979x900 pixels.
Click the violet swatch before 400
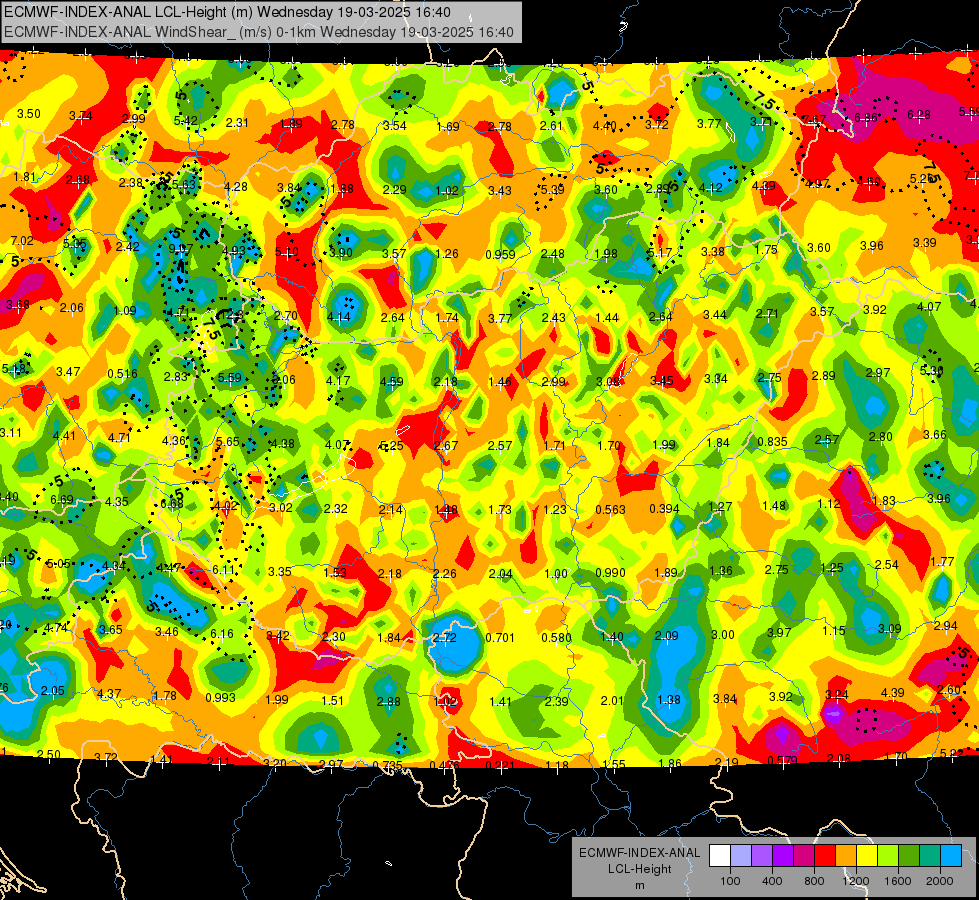point(762,856)
